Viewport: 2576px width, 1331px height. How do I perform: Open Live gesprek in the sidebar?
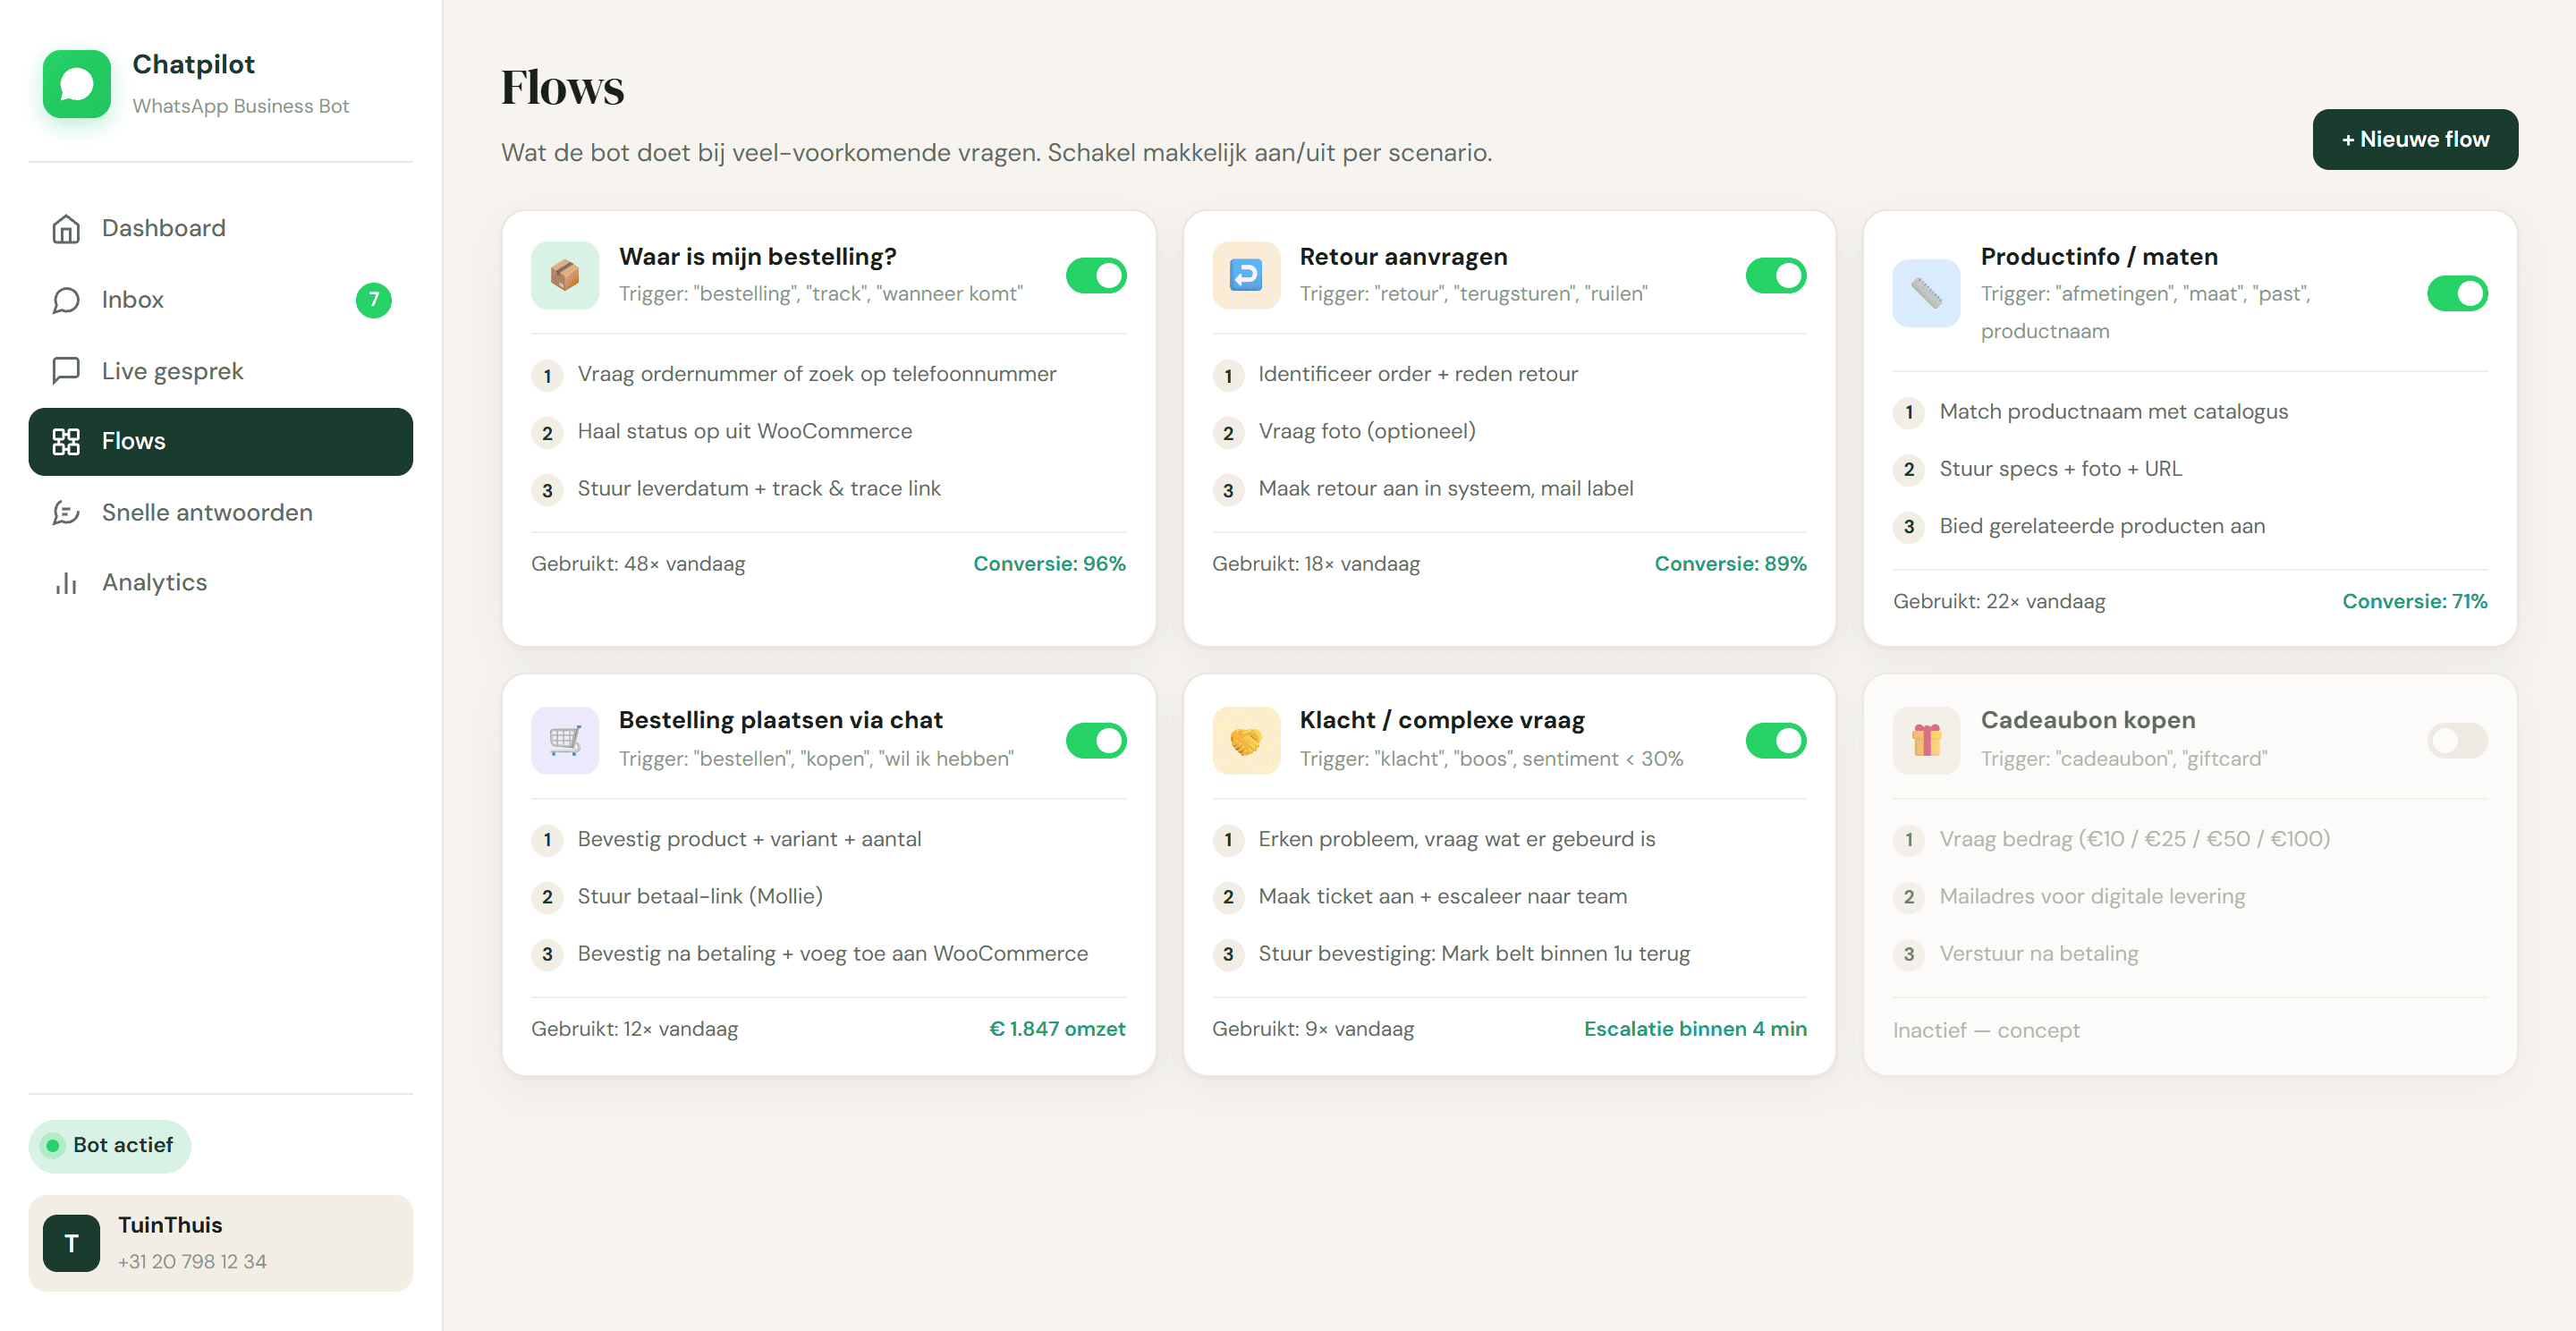221,371
